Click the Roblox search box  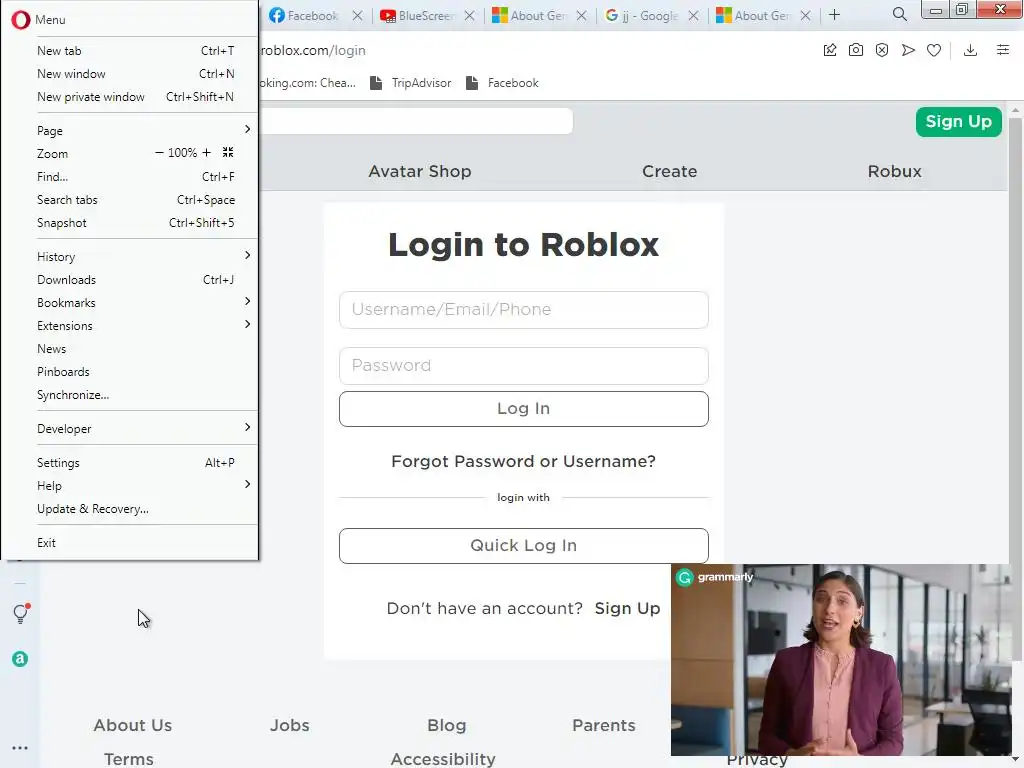pos(416,121)
